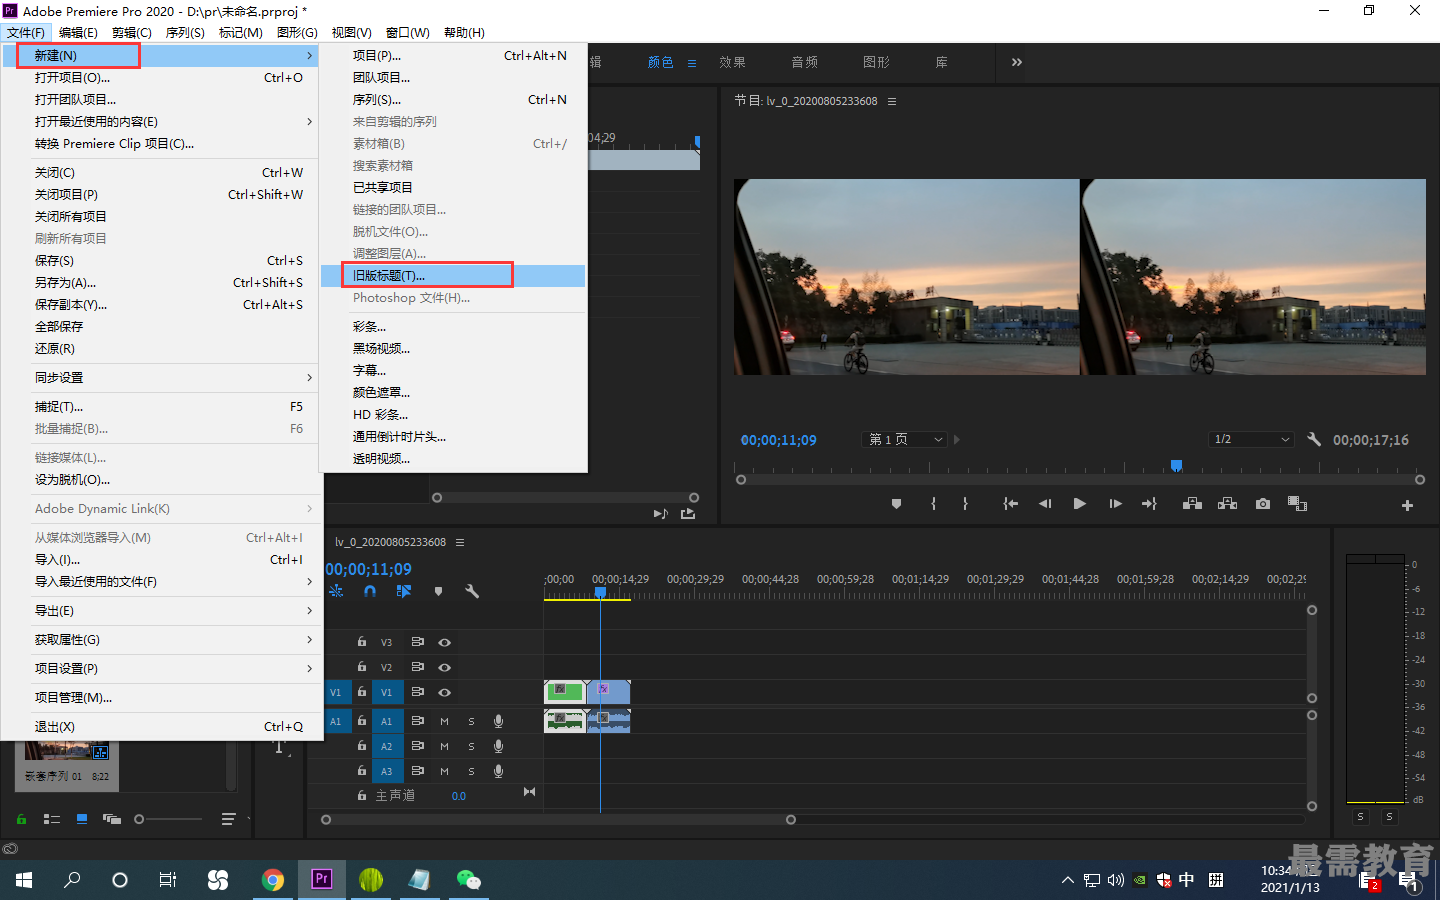Choose '序列(S)...' in New submenu
1440x900 pixels.
coord(453,99)
